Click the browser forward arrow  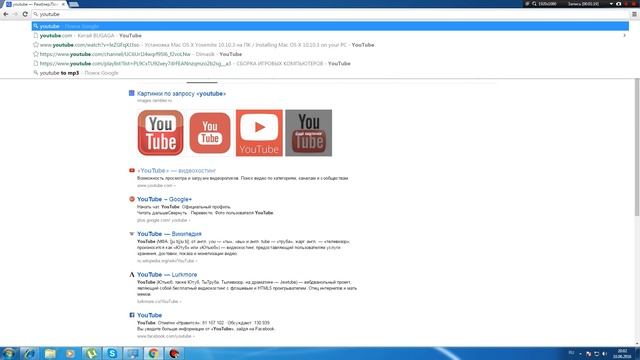(x=15, y=14)
